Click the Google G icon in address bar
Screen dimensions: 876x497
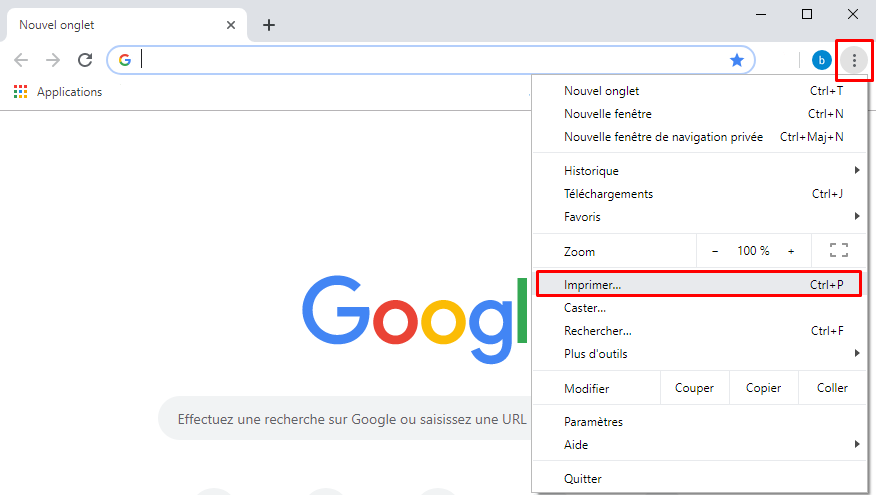(125, 60)
